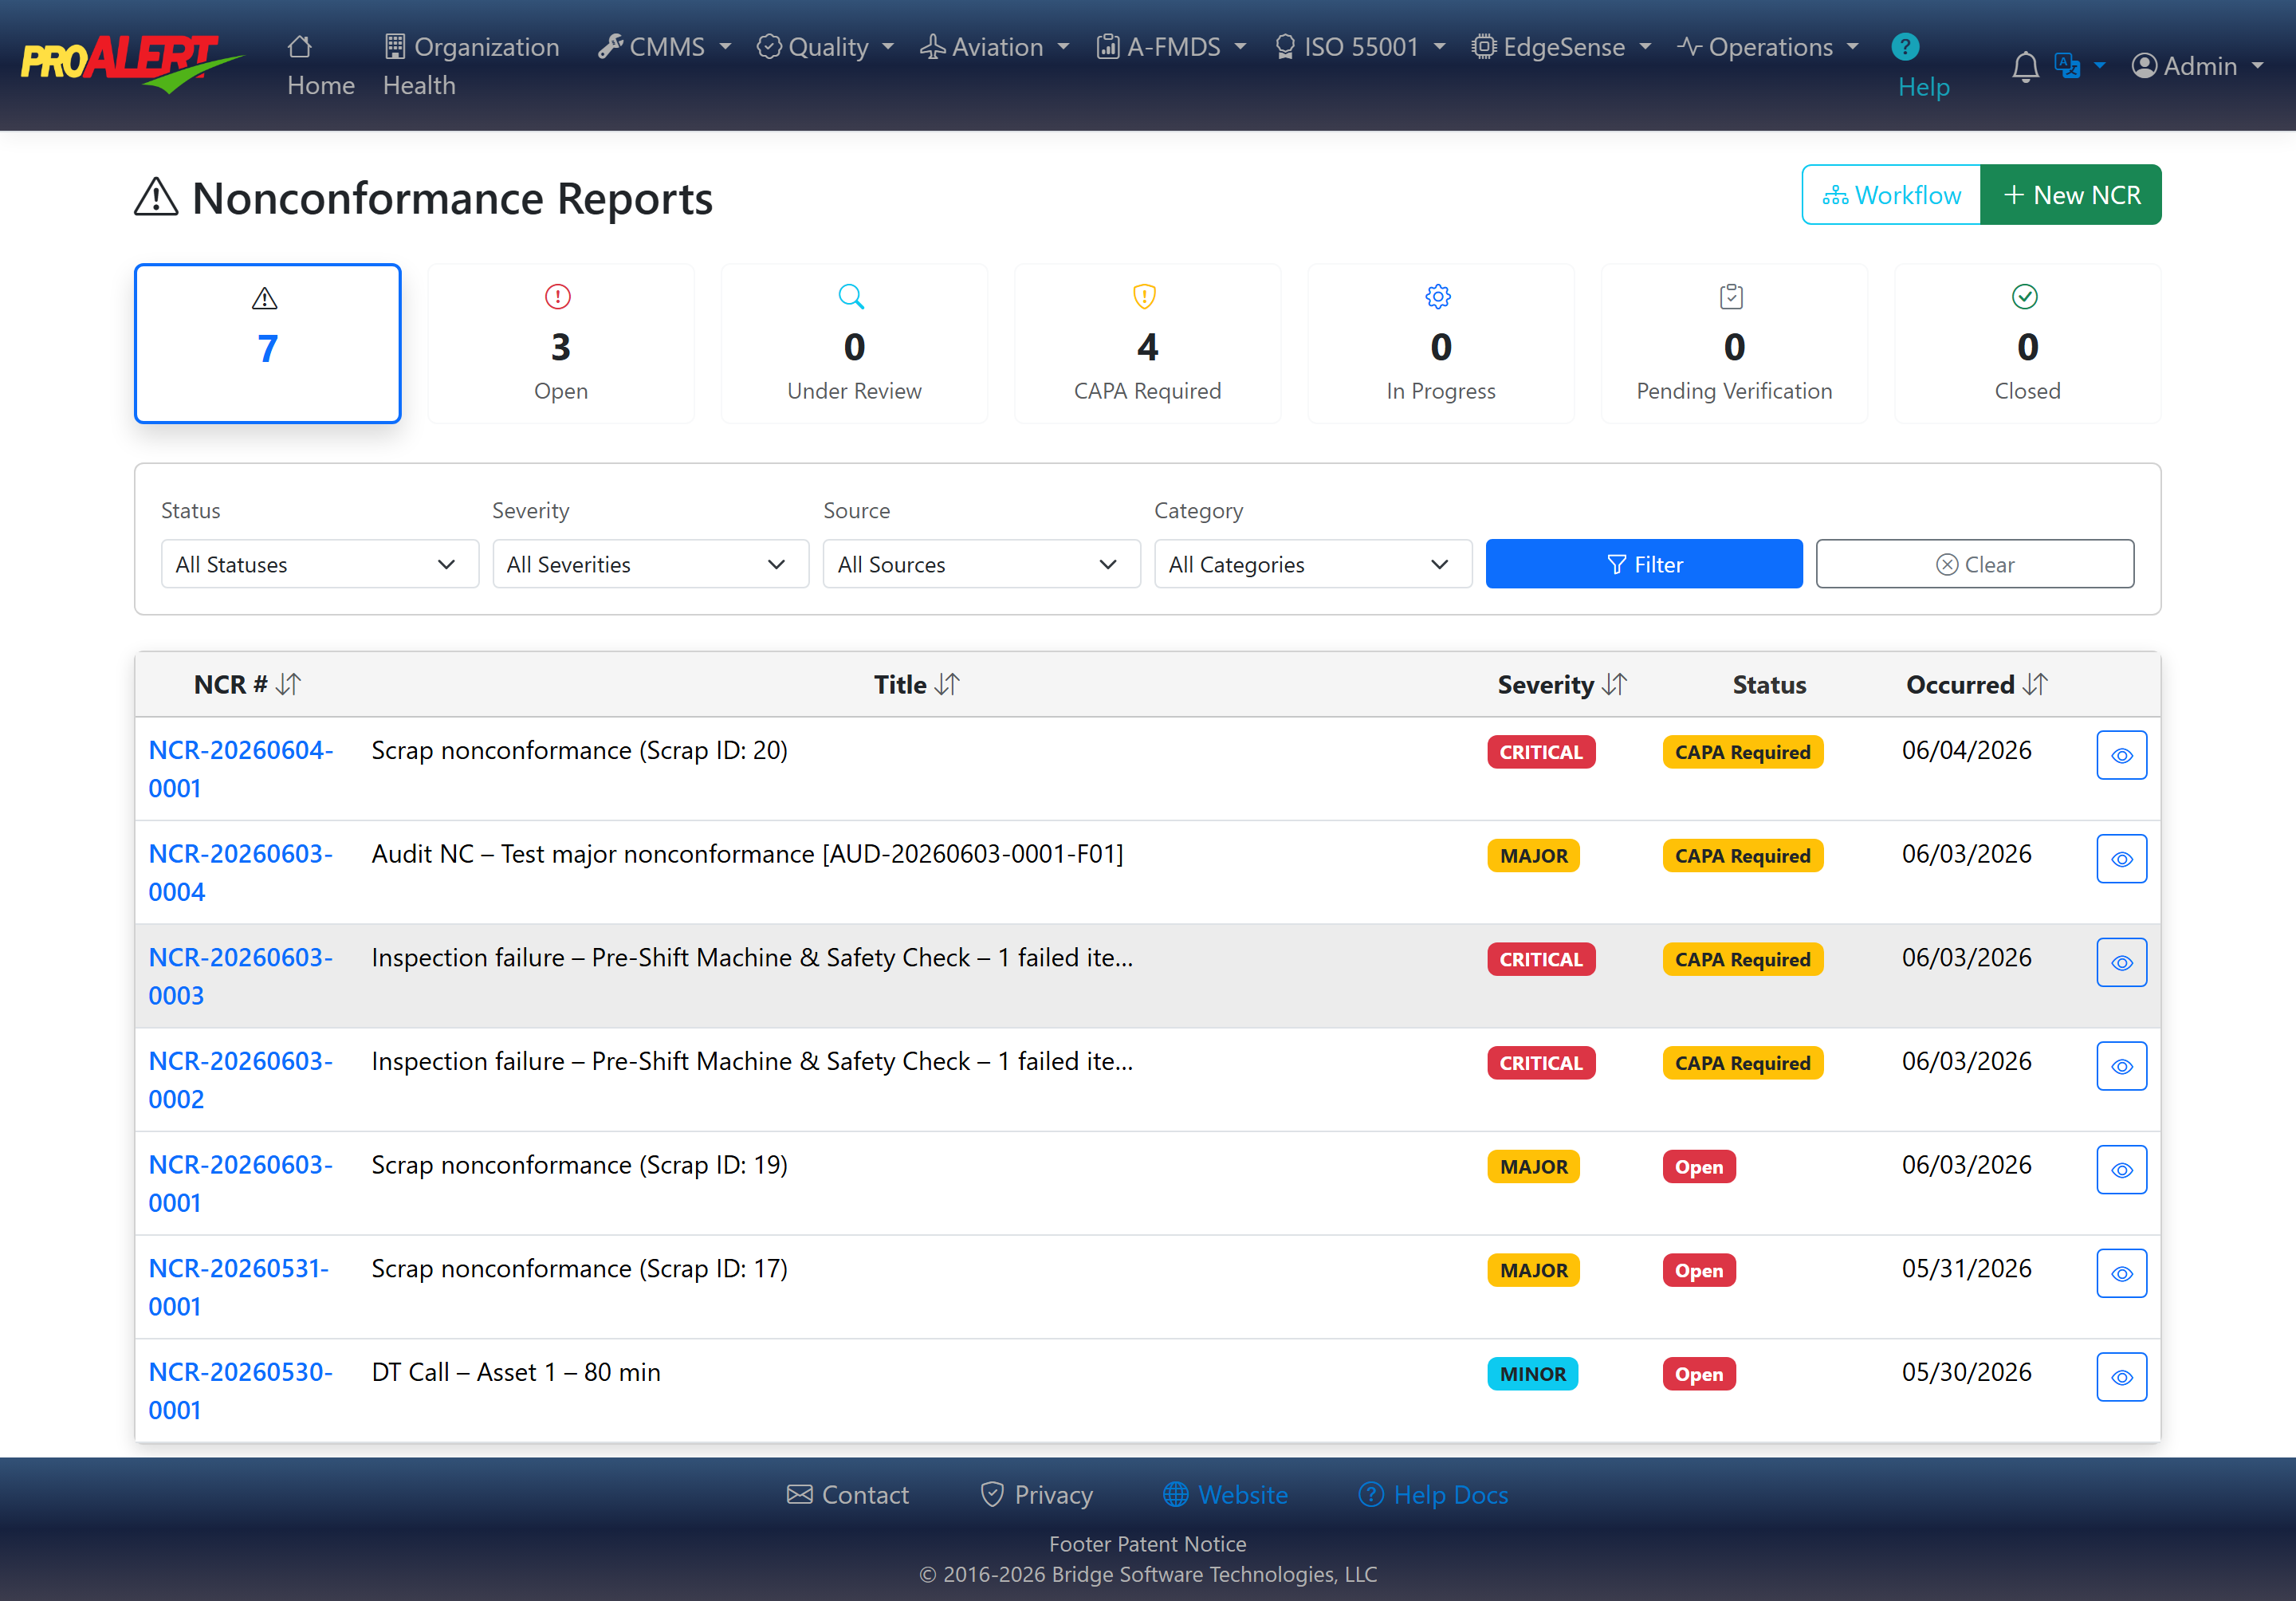The image size is (2296, 1601).
Task: Open the Contact footer link
Action: 848,1494
